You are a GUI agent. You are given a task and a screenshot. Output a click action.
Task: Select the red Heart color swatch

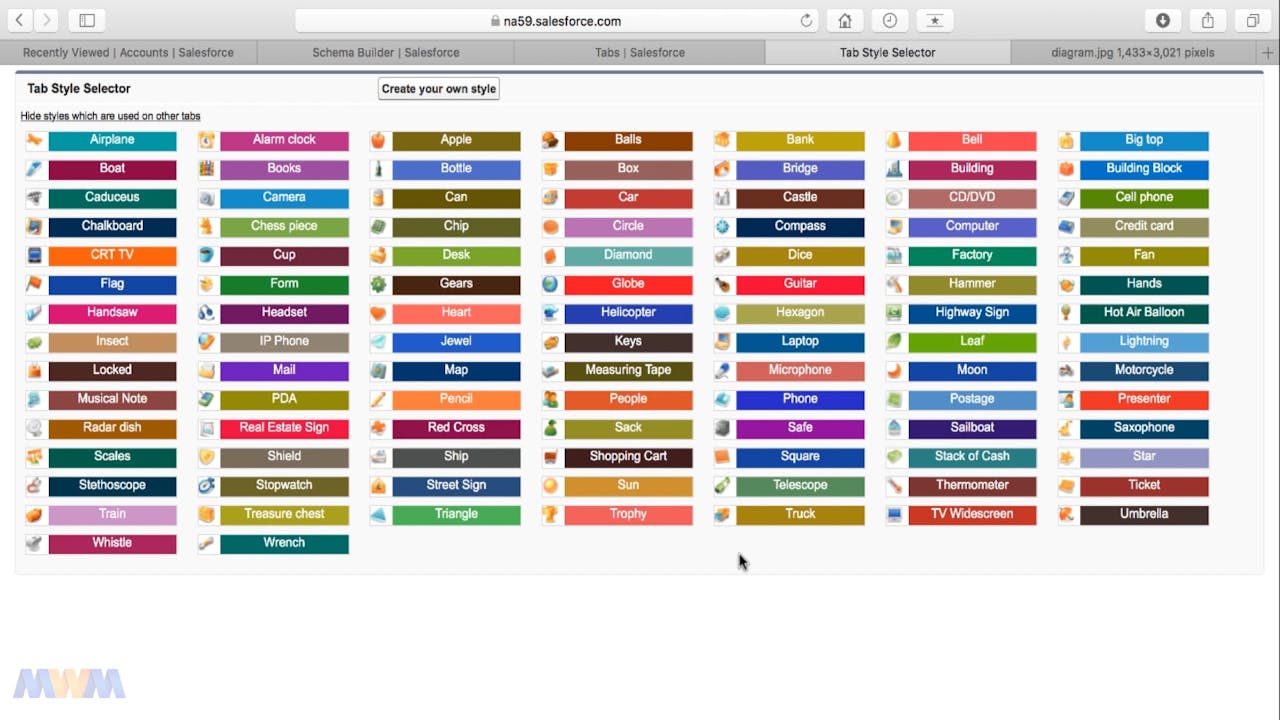[x=456, y=313]
